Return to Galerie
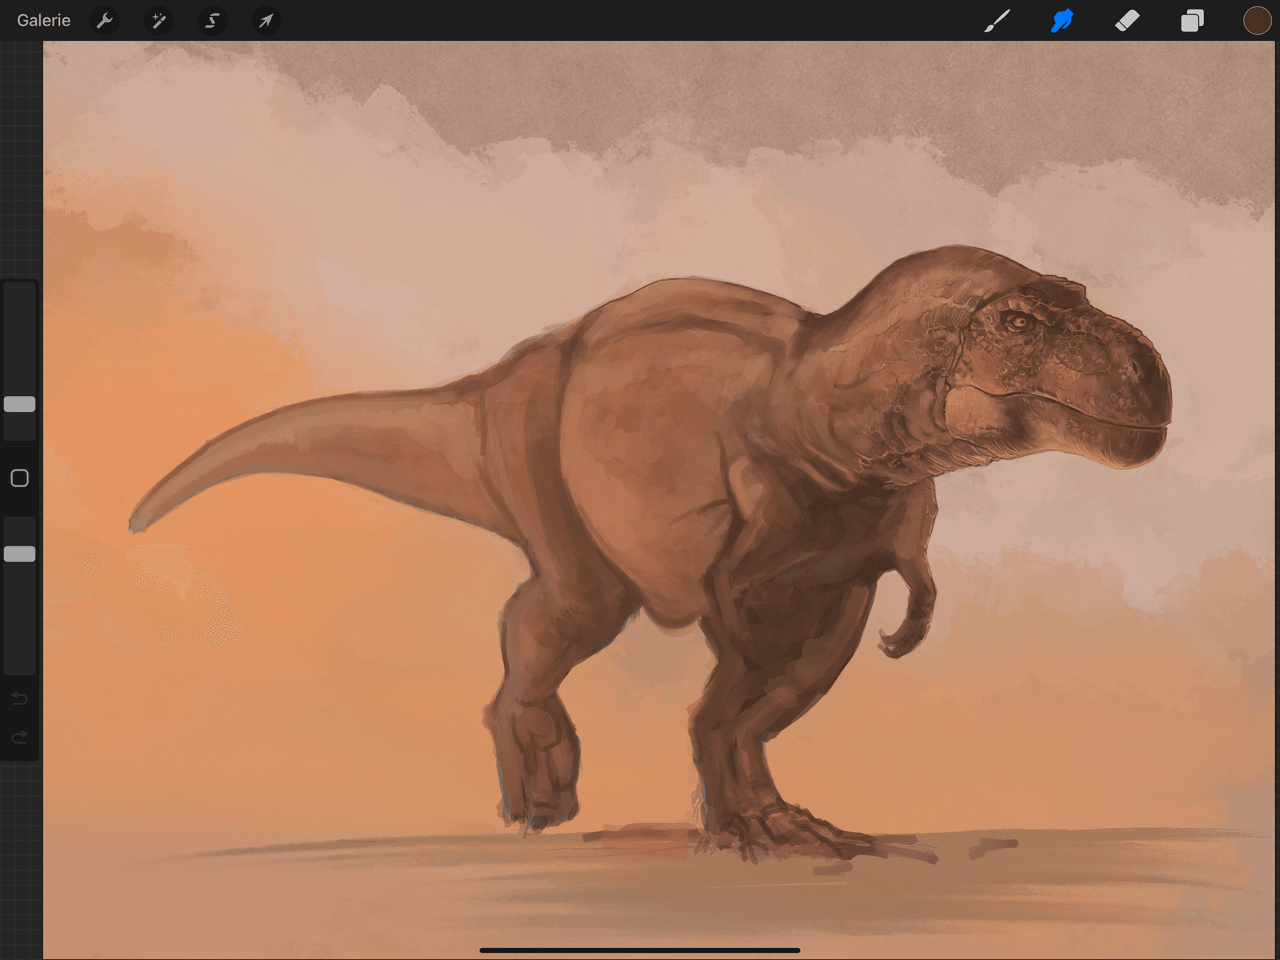1280x960 pixels. tap(44, 20)
